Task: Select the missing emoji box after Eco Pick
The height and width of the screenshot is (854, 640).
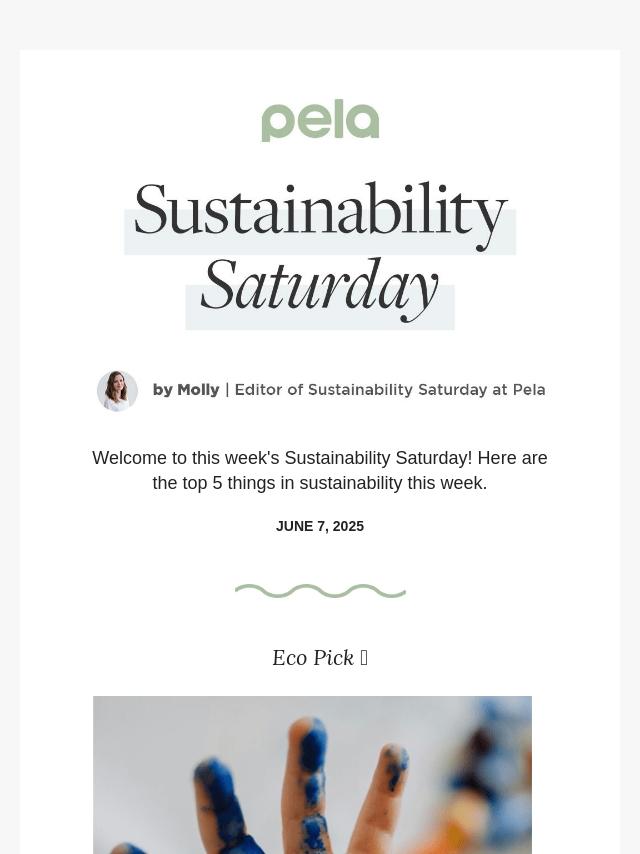Action: click(364, 658)
